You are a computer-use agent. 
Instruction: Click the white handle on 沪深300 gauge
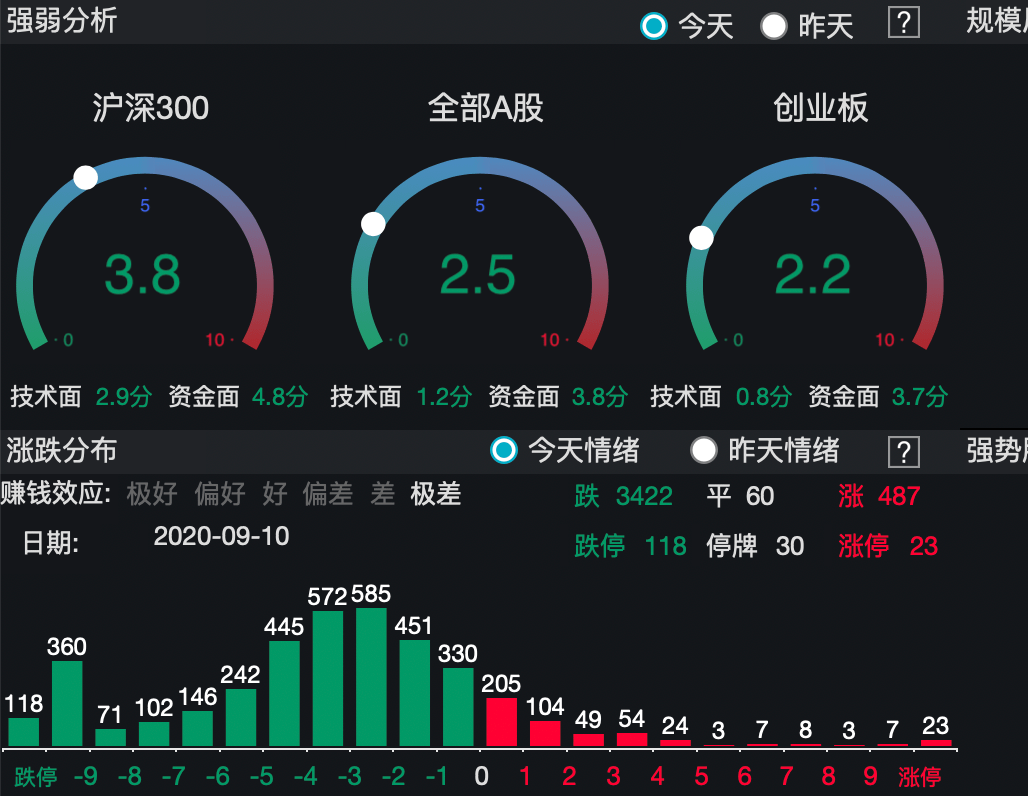pyautogui.click(x=84, y=177)
